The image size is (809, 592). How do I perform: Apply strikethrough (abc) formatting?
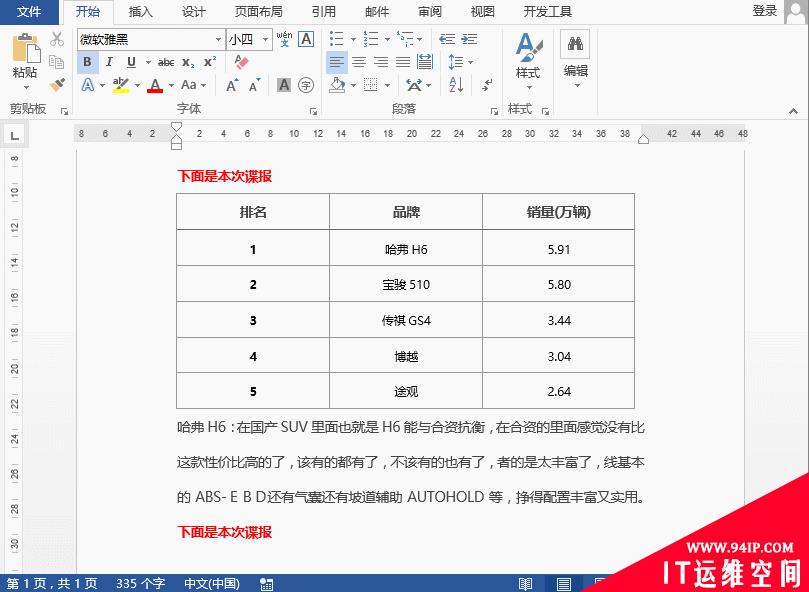click(166, 62)
